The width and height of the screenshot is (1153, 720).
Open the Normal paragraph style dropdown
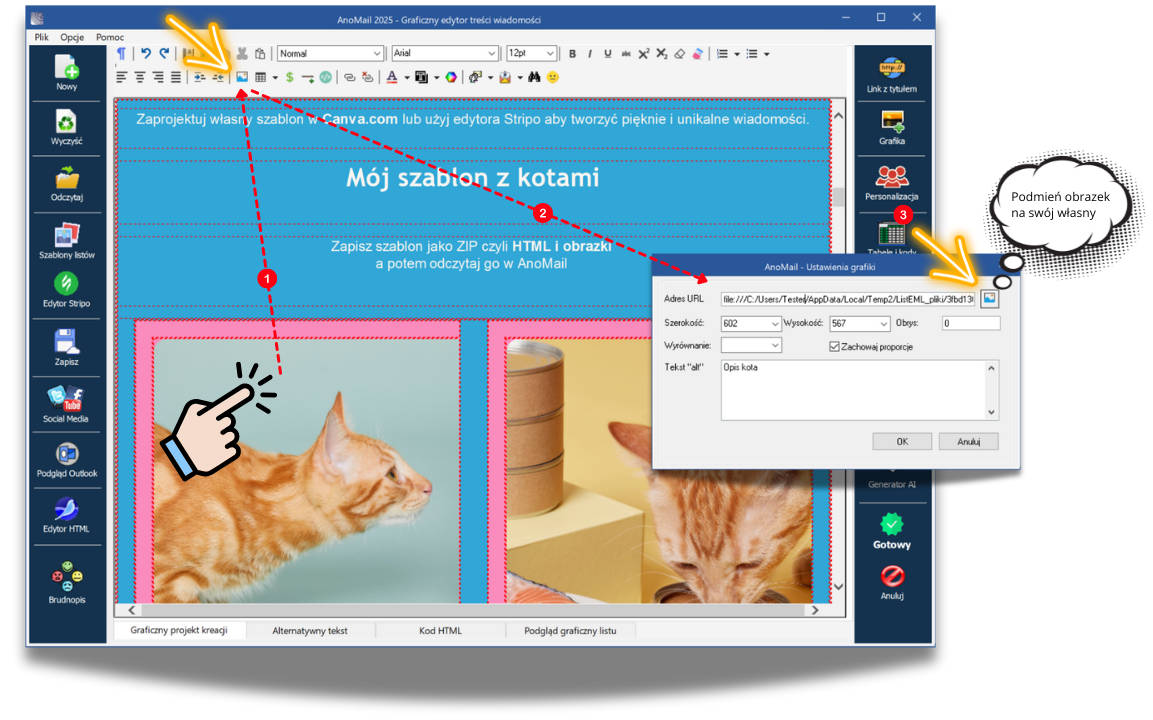point(330,53)
